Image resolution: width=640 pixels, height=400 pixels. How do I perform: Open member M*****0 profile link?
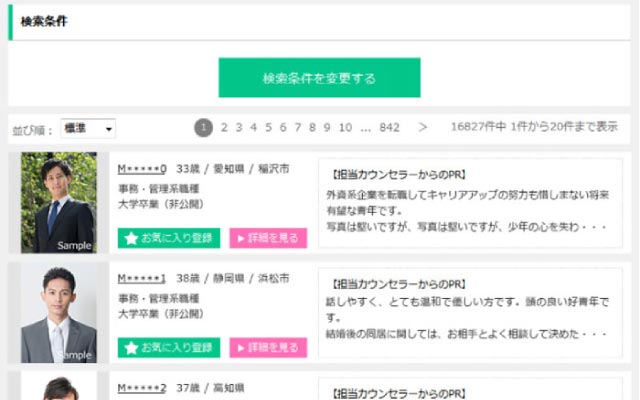[141, 169]
